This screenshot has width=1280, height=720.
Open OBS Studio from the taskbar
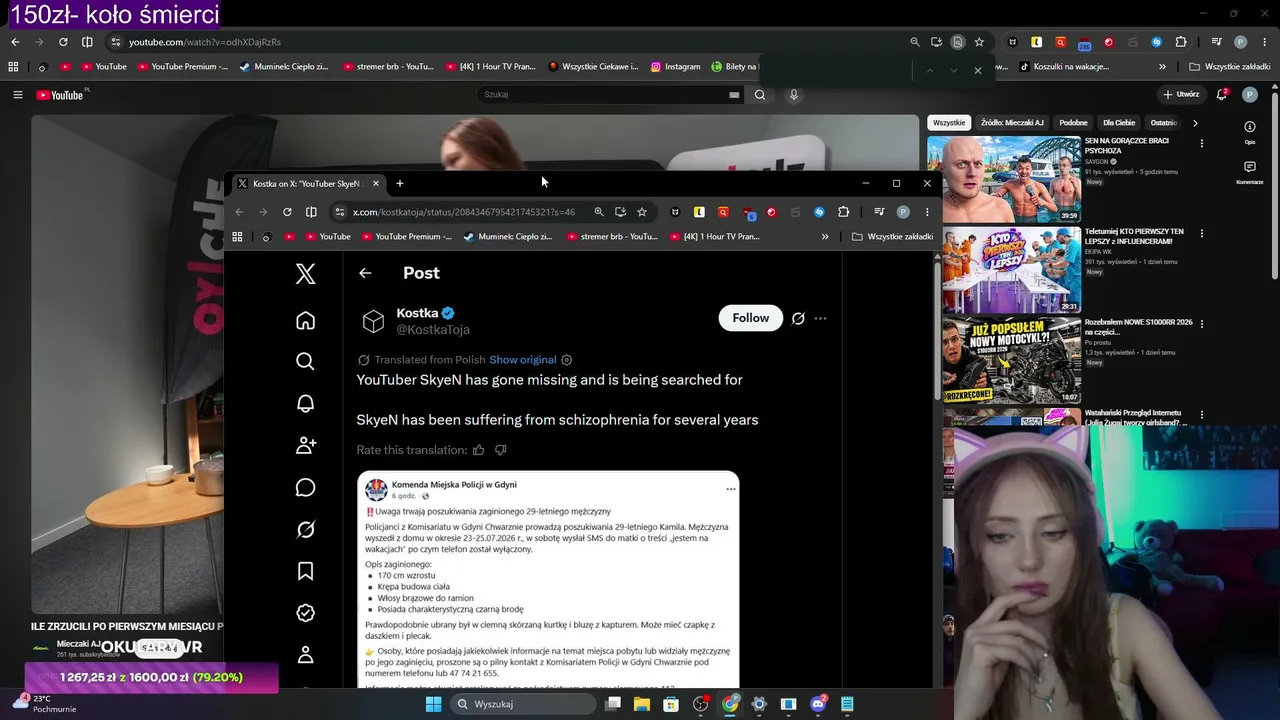[x=701, y=704]
